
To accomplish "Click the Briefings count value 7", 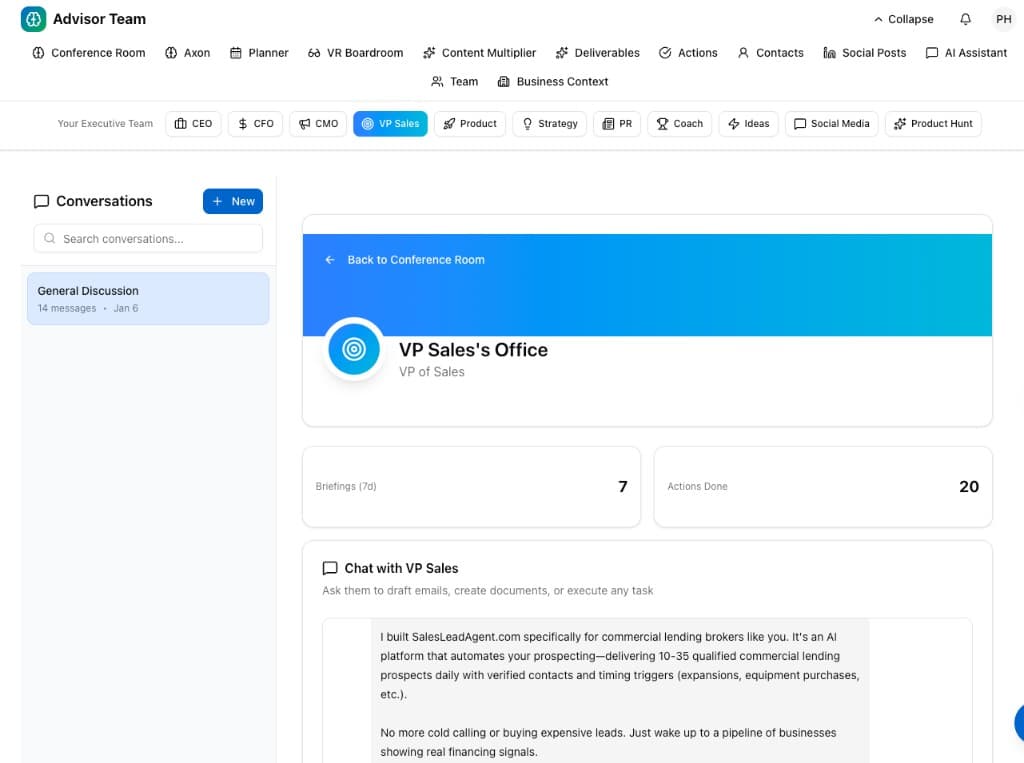I will tap(623, 487).
